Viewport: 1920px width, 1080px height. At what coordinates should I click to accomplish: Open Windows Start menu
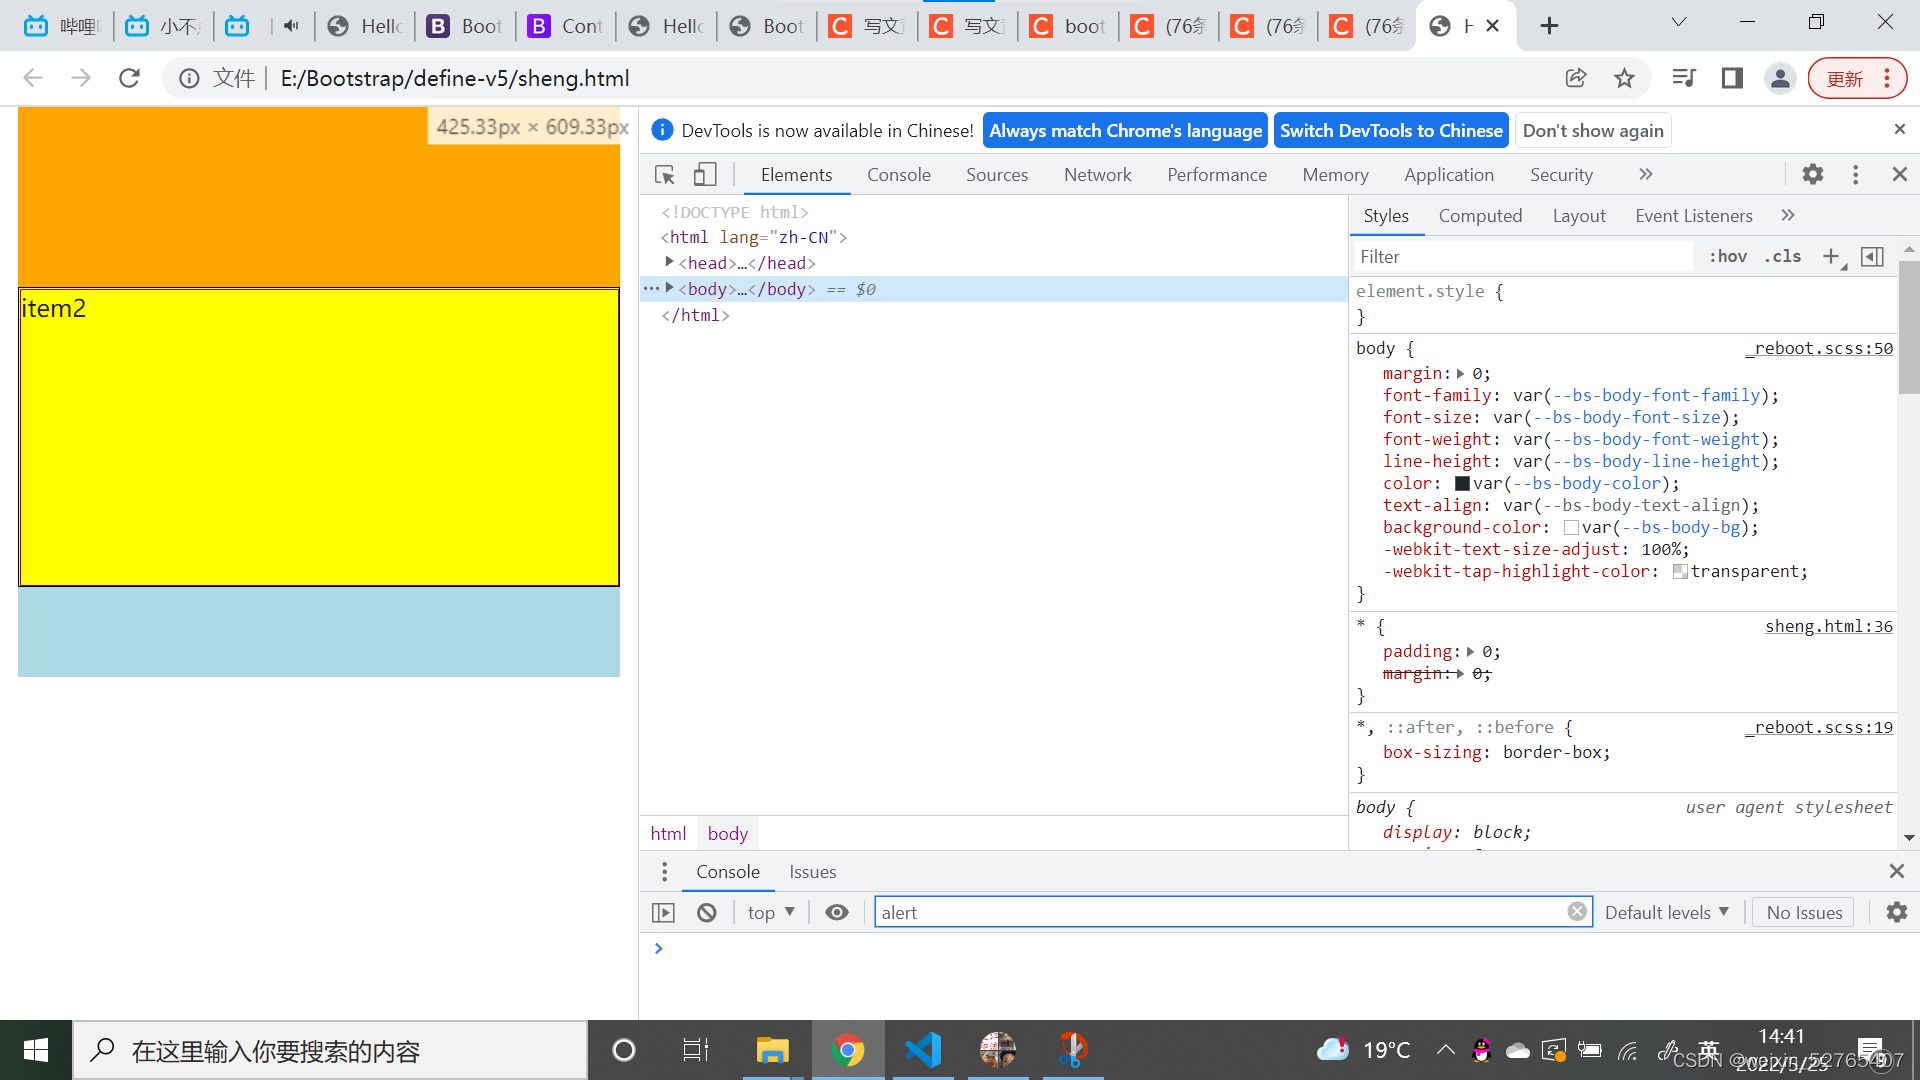36,1050
